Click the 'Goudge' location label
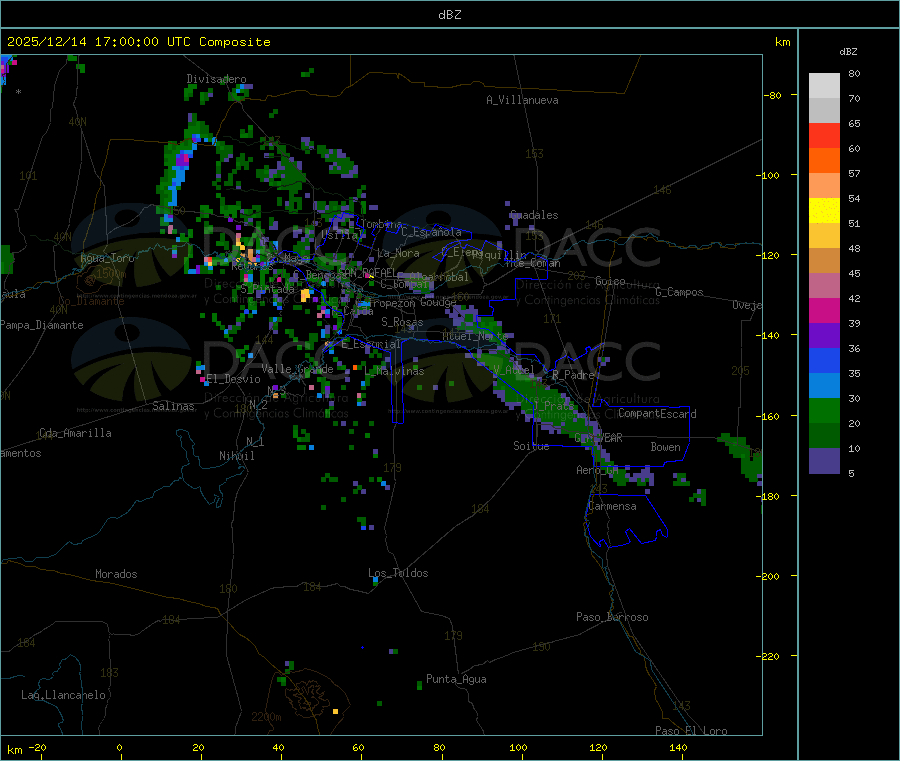Screen dimensions: 900x761 pos(438,302)
